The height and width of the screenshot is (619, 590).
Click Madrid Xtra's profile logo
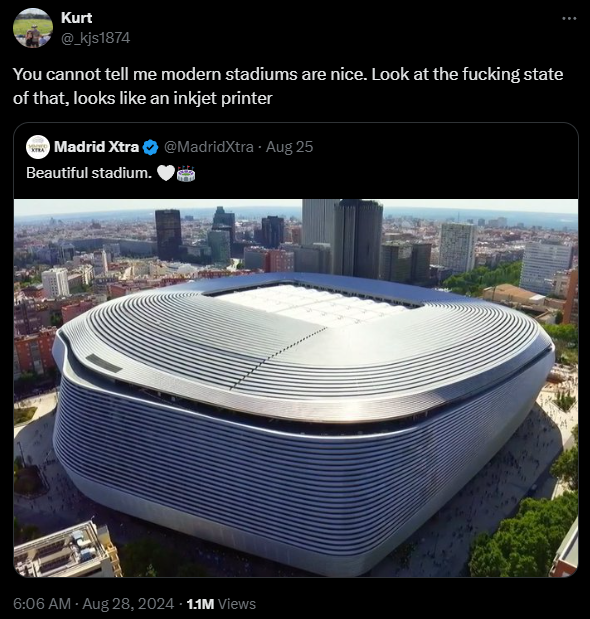(37, 147)
